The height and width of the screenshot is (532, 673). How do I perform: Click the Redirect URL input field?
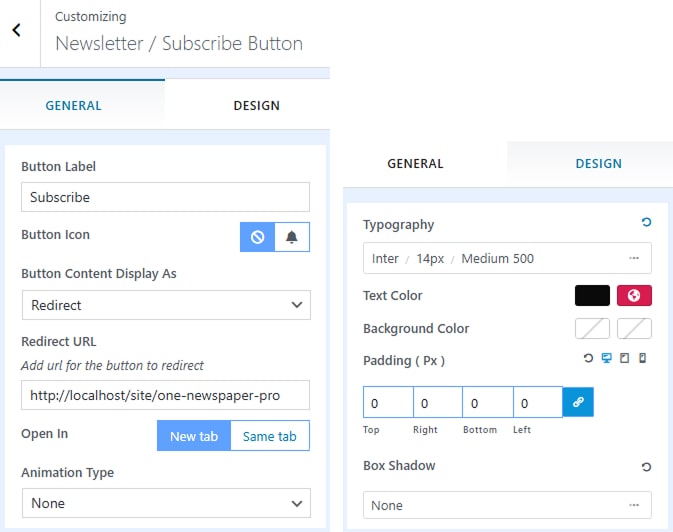[166, 395]
